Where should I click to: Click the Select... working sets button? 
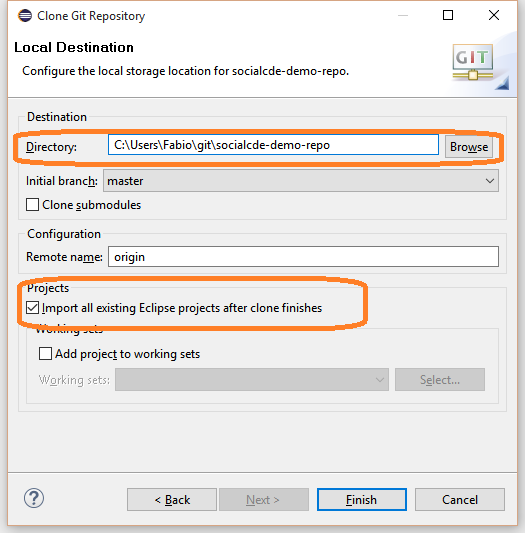point(440,379)
